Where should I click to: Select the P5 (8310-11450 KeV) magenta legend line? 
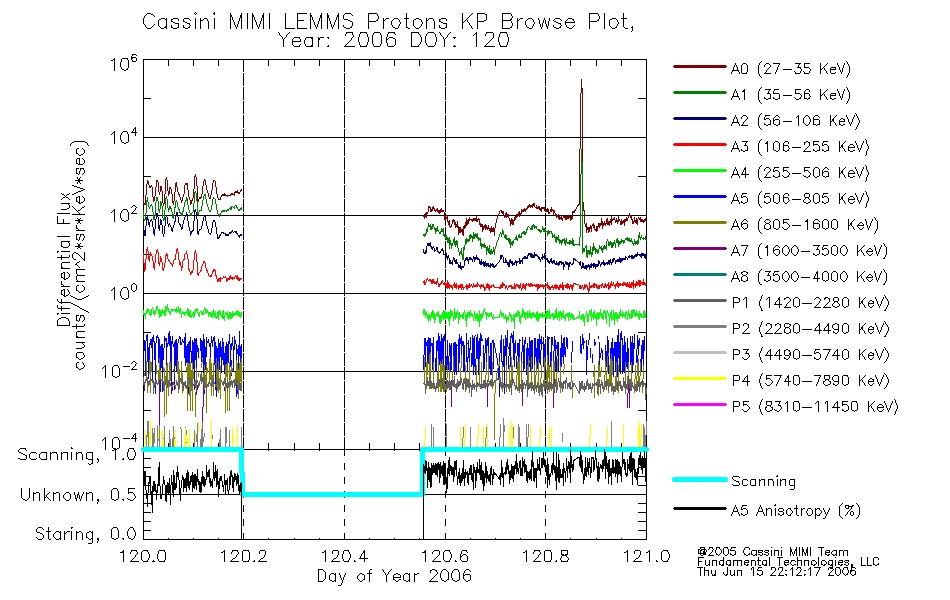pos(700,404)
